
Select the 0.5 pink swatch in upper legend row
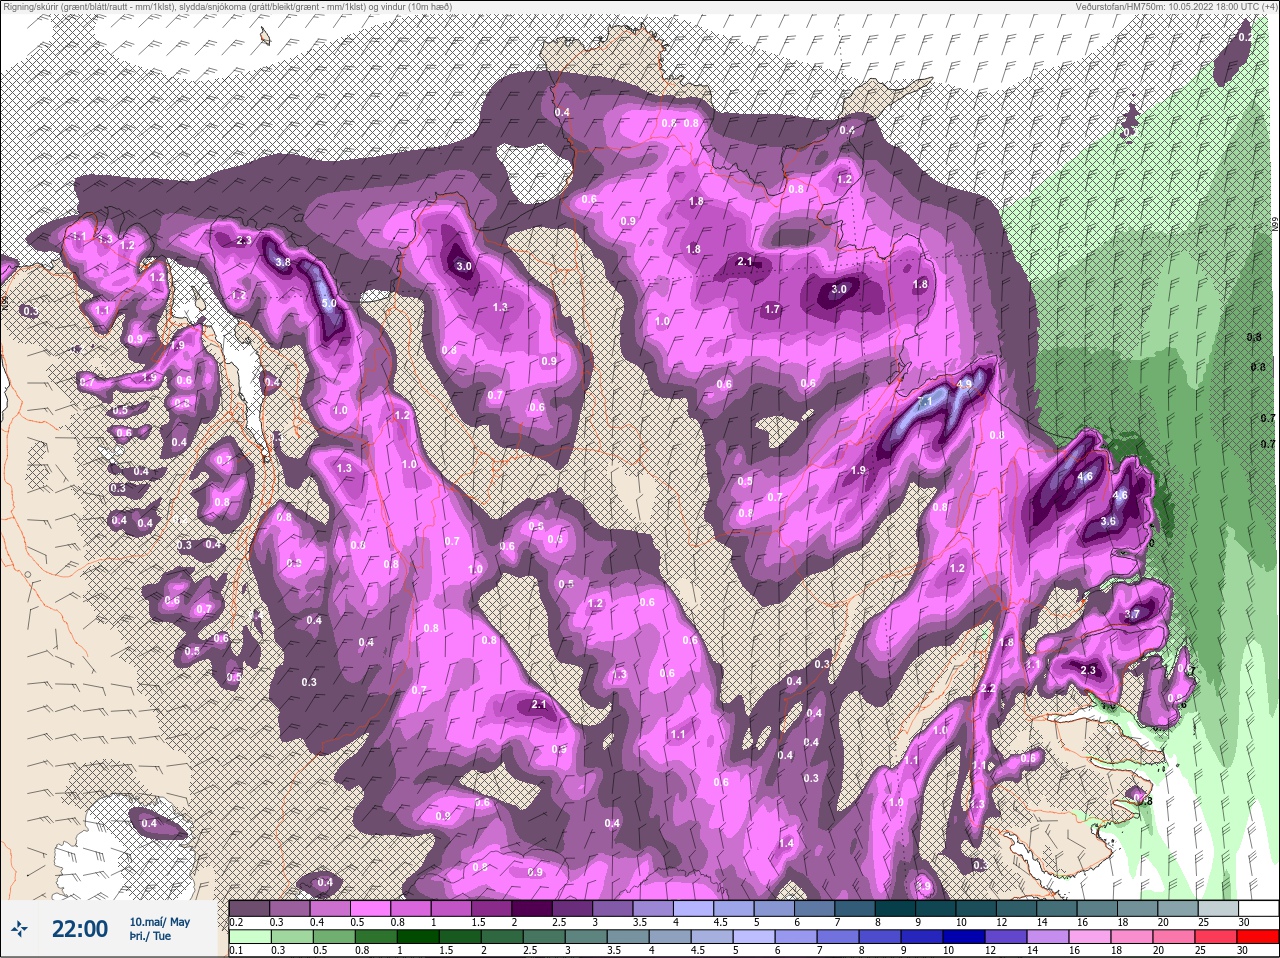(371, 908)
